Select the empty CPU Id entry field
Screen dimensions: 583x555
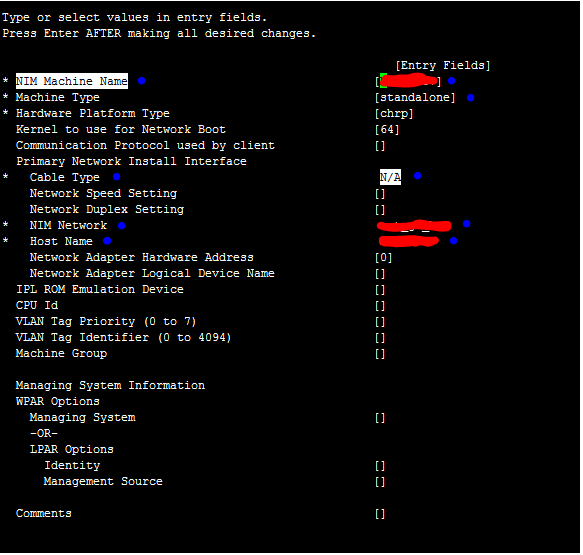click(x=380, y=306)
